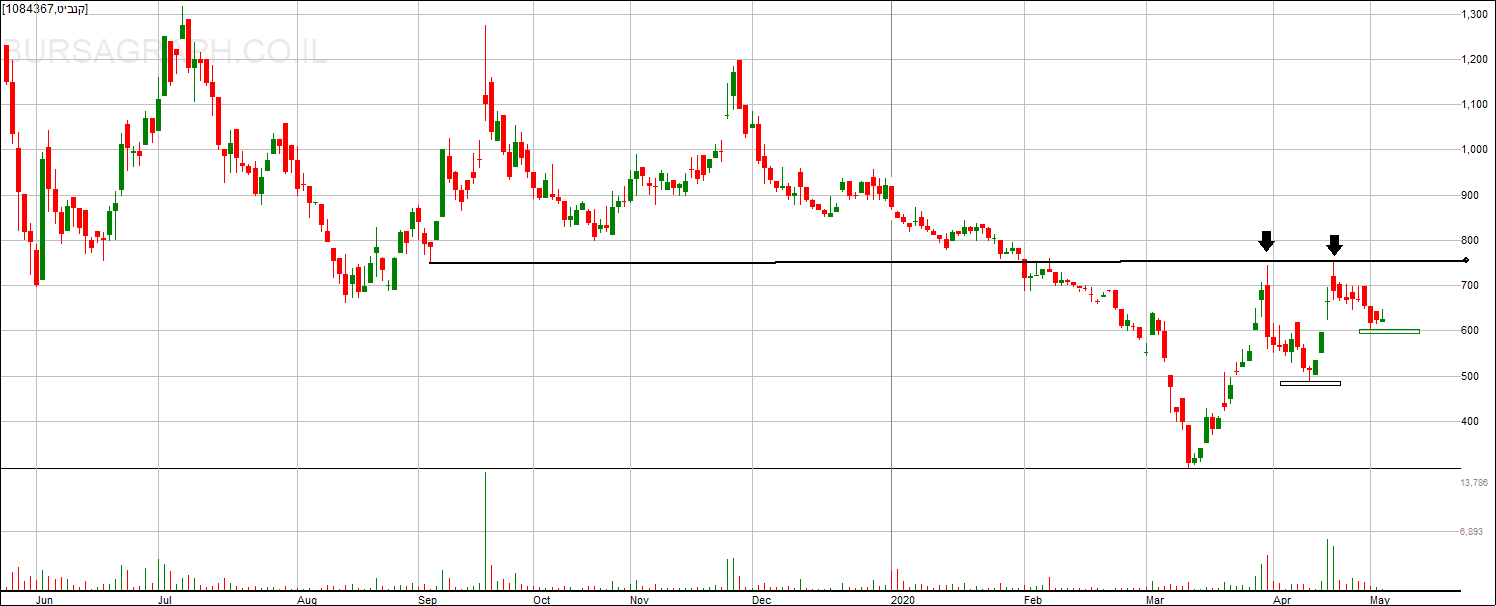
Task: Click the Jun date axis label
Action: tap(43, 600)
